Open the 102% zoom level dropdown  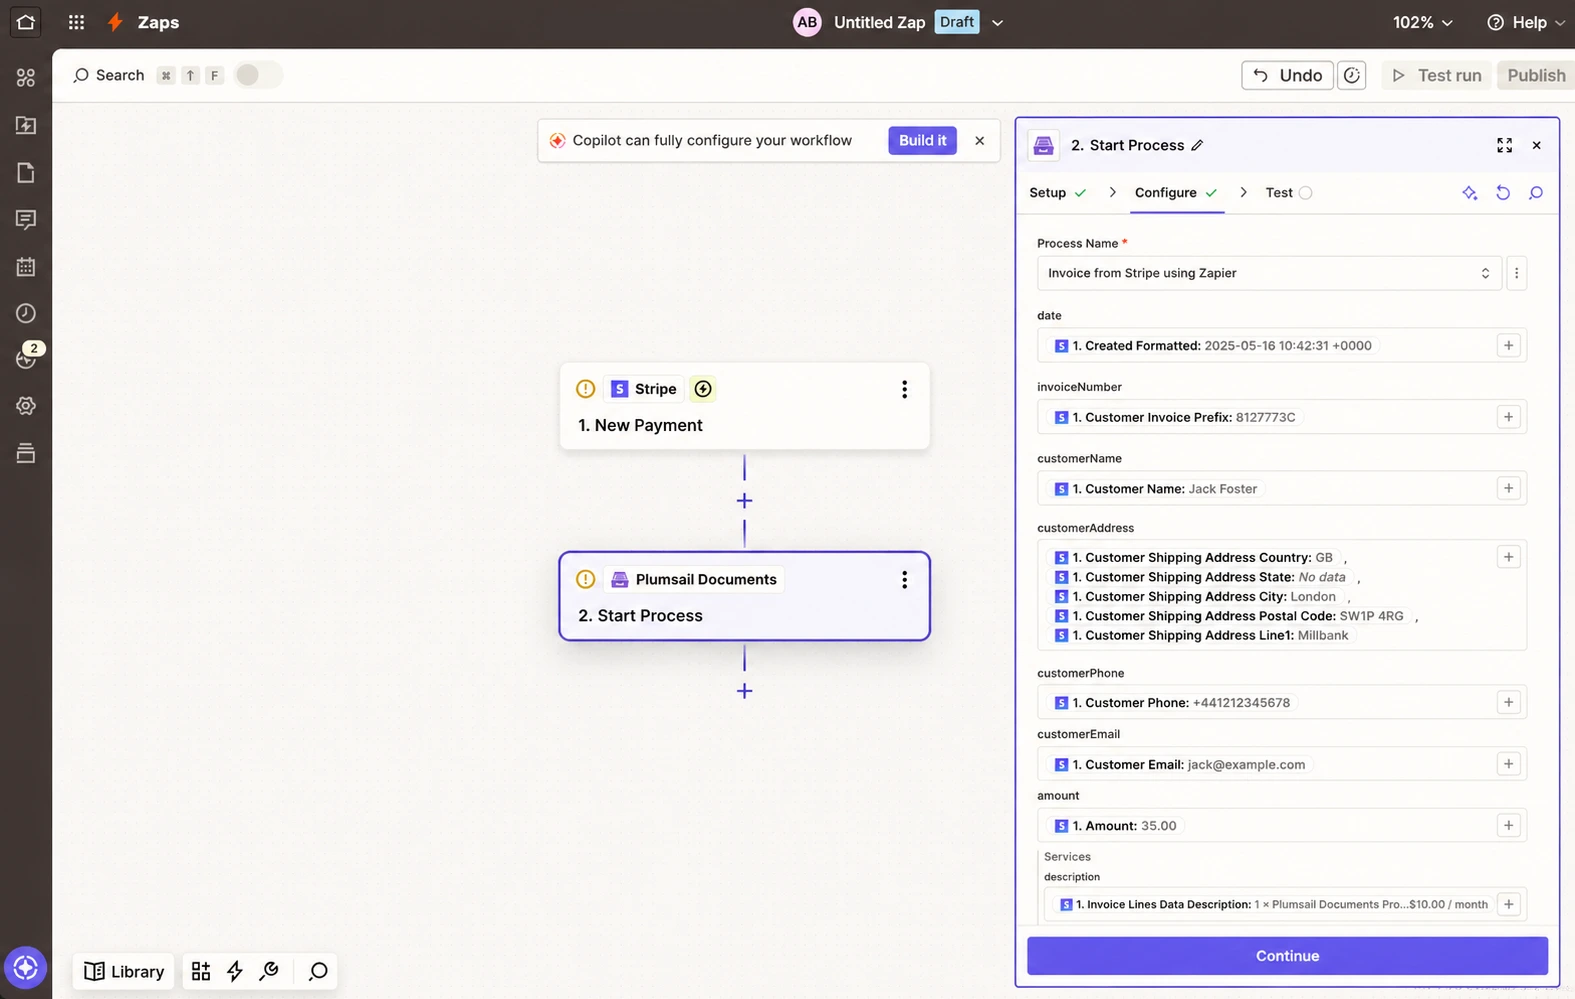pos(1422,22)
